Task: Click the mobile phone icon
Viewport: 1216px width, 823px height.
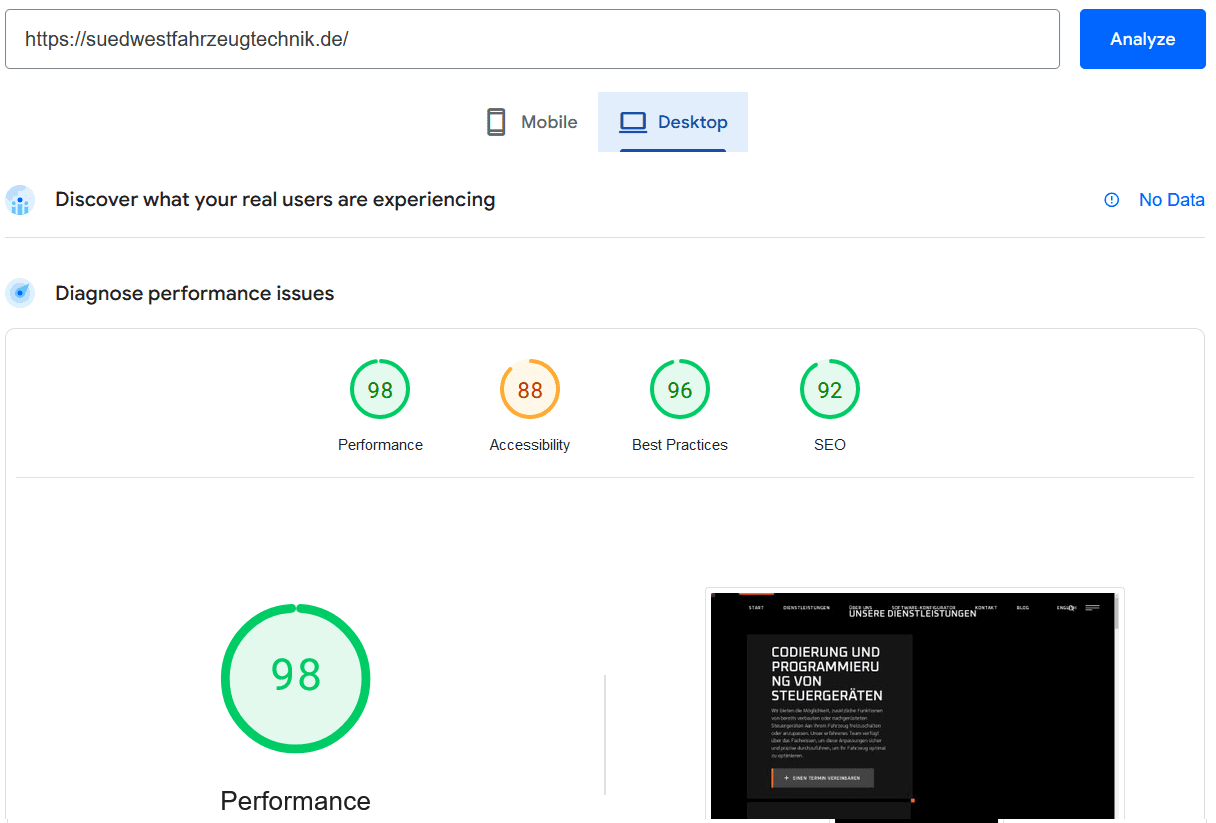Action: point(496,122)
